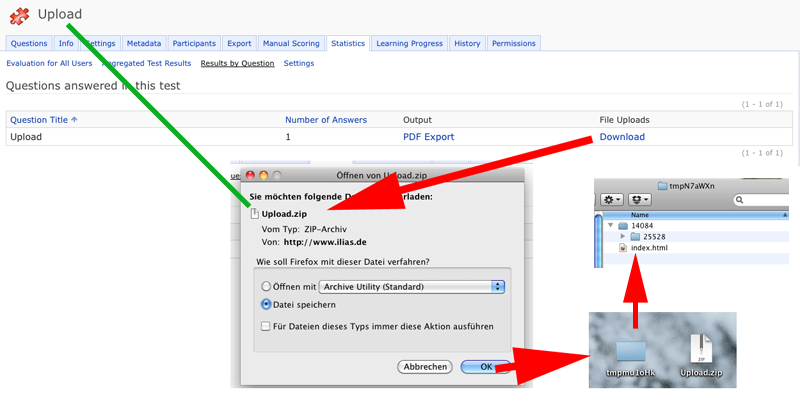
Task: Click the OK button in download dialog
Action: point(485,367)
